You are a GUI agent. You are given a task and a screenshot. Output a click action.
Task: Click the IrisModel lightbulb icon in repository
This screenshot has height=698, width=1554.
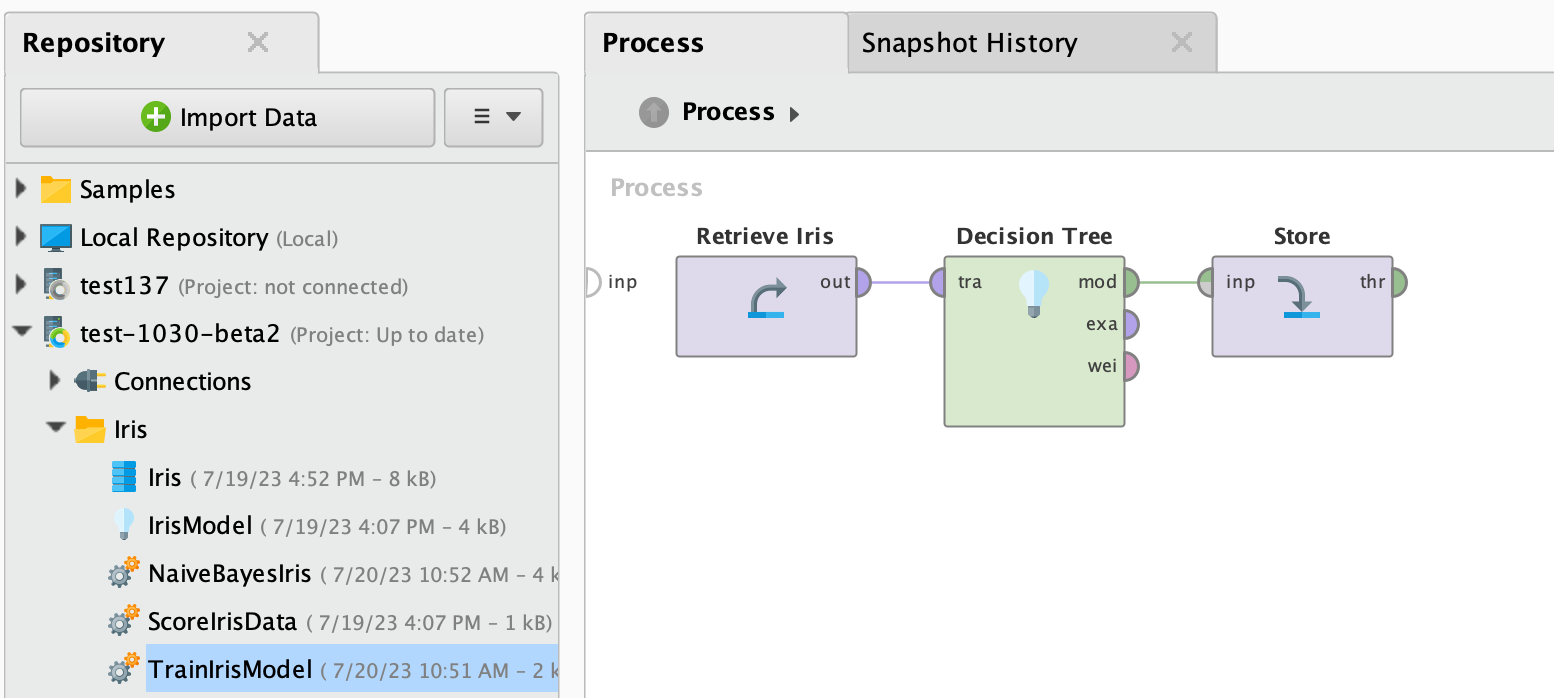click(x=124, y=525)
